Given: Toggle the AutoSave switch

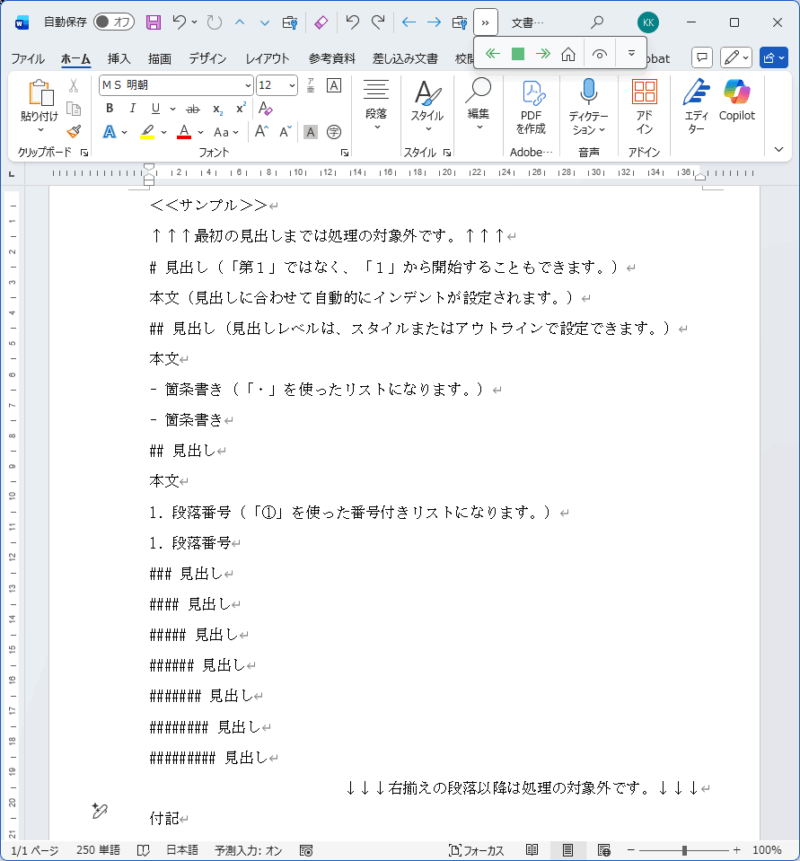Looking at the screenshot, I should [x=114, y=22].
